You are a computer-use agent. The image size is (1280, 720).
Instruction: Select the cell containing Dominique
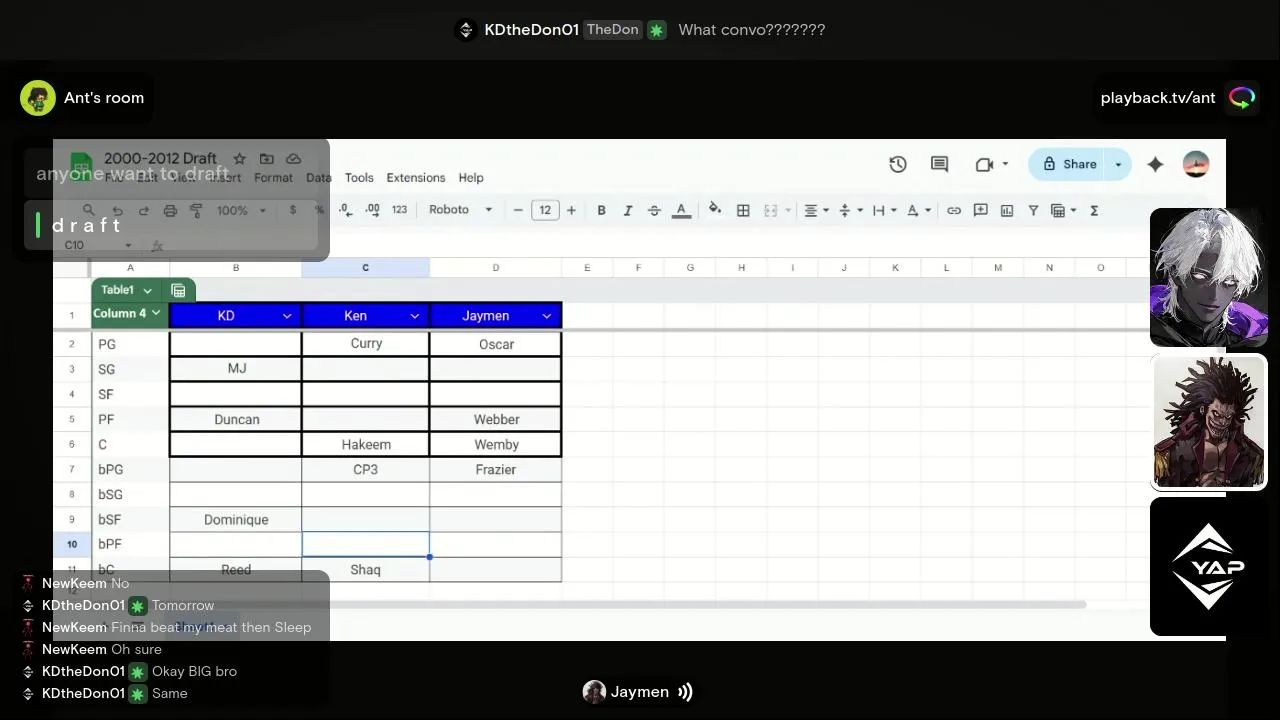pyautogui.click(x=236, y=519)
